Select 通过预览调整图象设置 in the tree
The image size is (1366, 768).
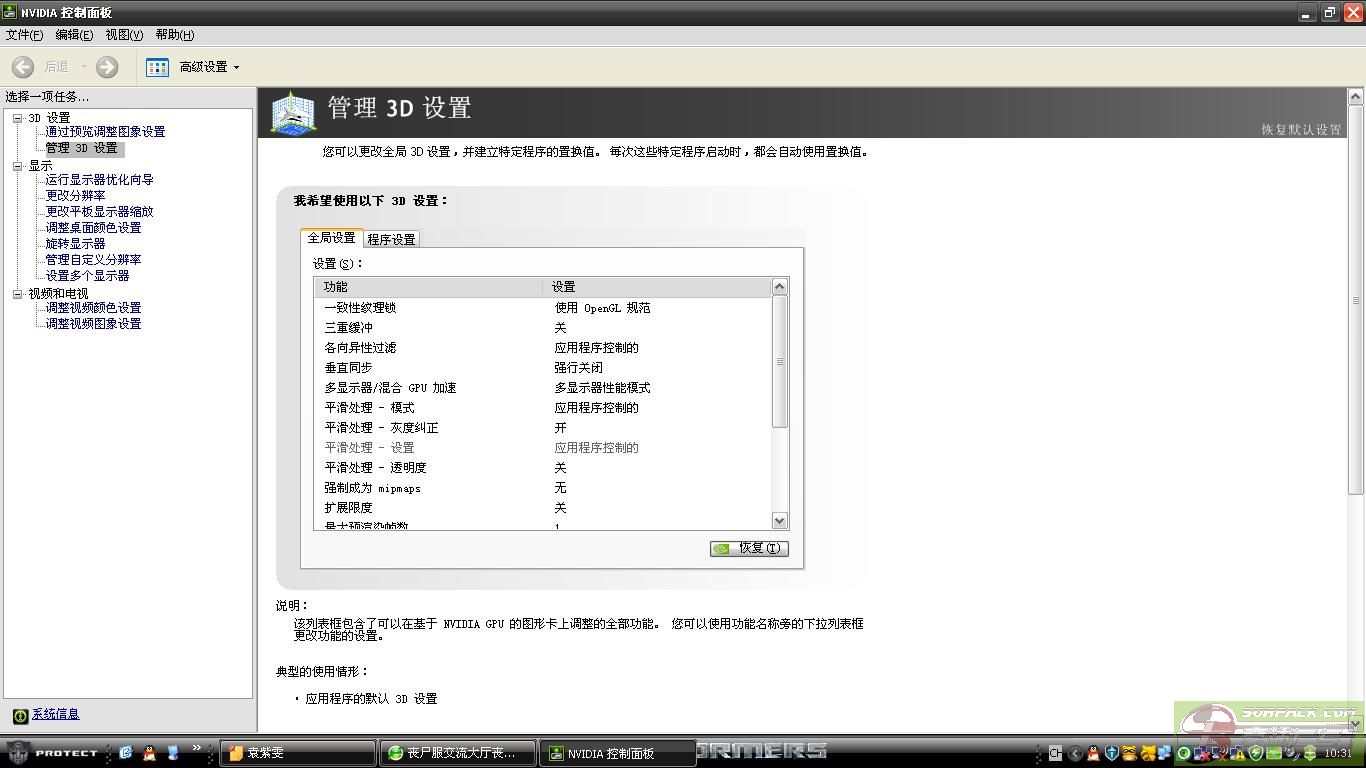105,132
